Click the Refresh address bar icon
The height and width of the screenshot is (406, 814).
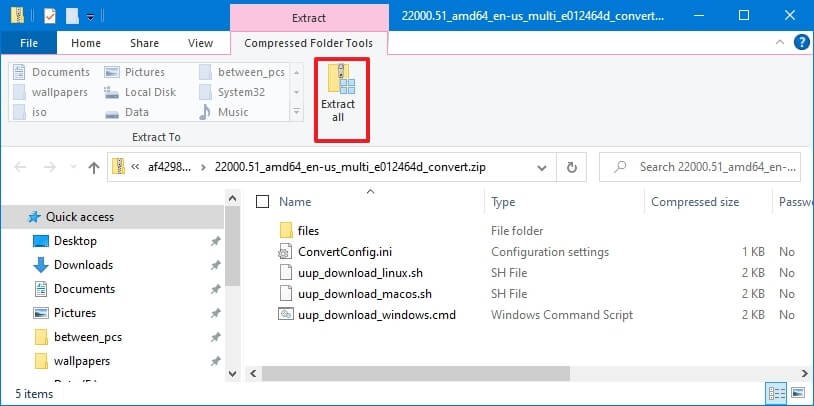click(571, 167)
